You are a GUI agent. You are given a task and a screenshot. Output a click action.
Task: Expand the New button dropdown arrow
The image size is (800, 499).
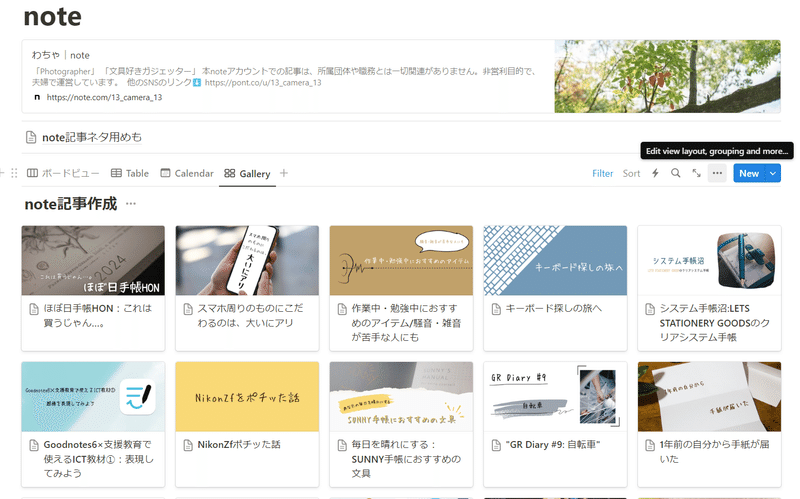click(773, 173)
